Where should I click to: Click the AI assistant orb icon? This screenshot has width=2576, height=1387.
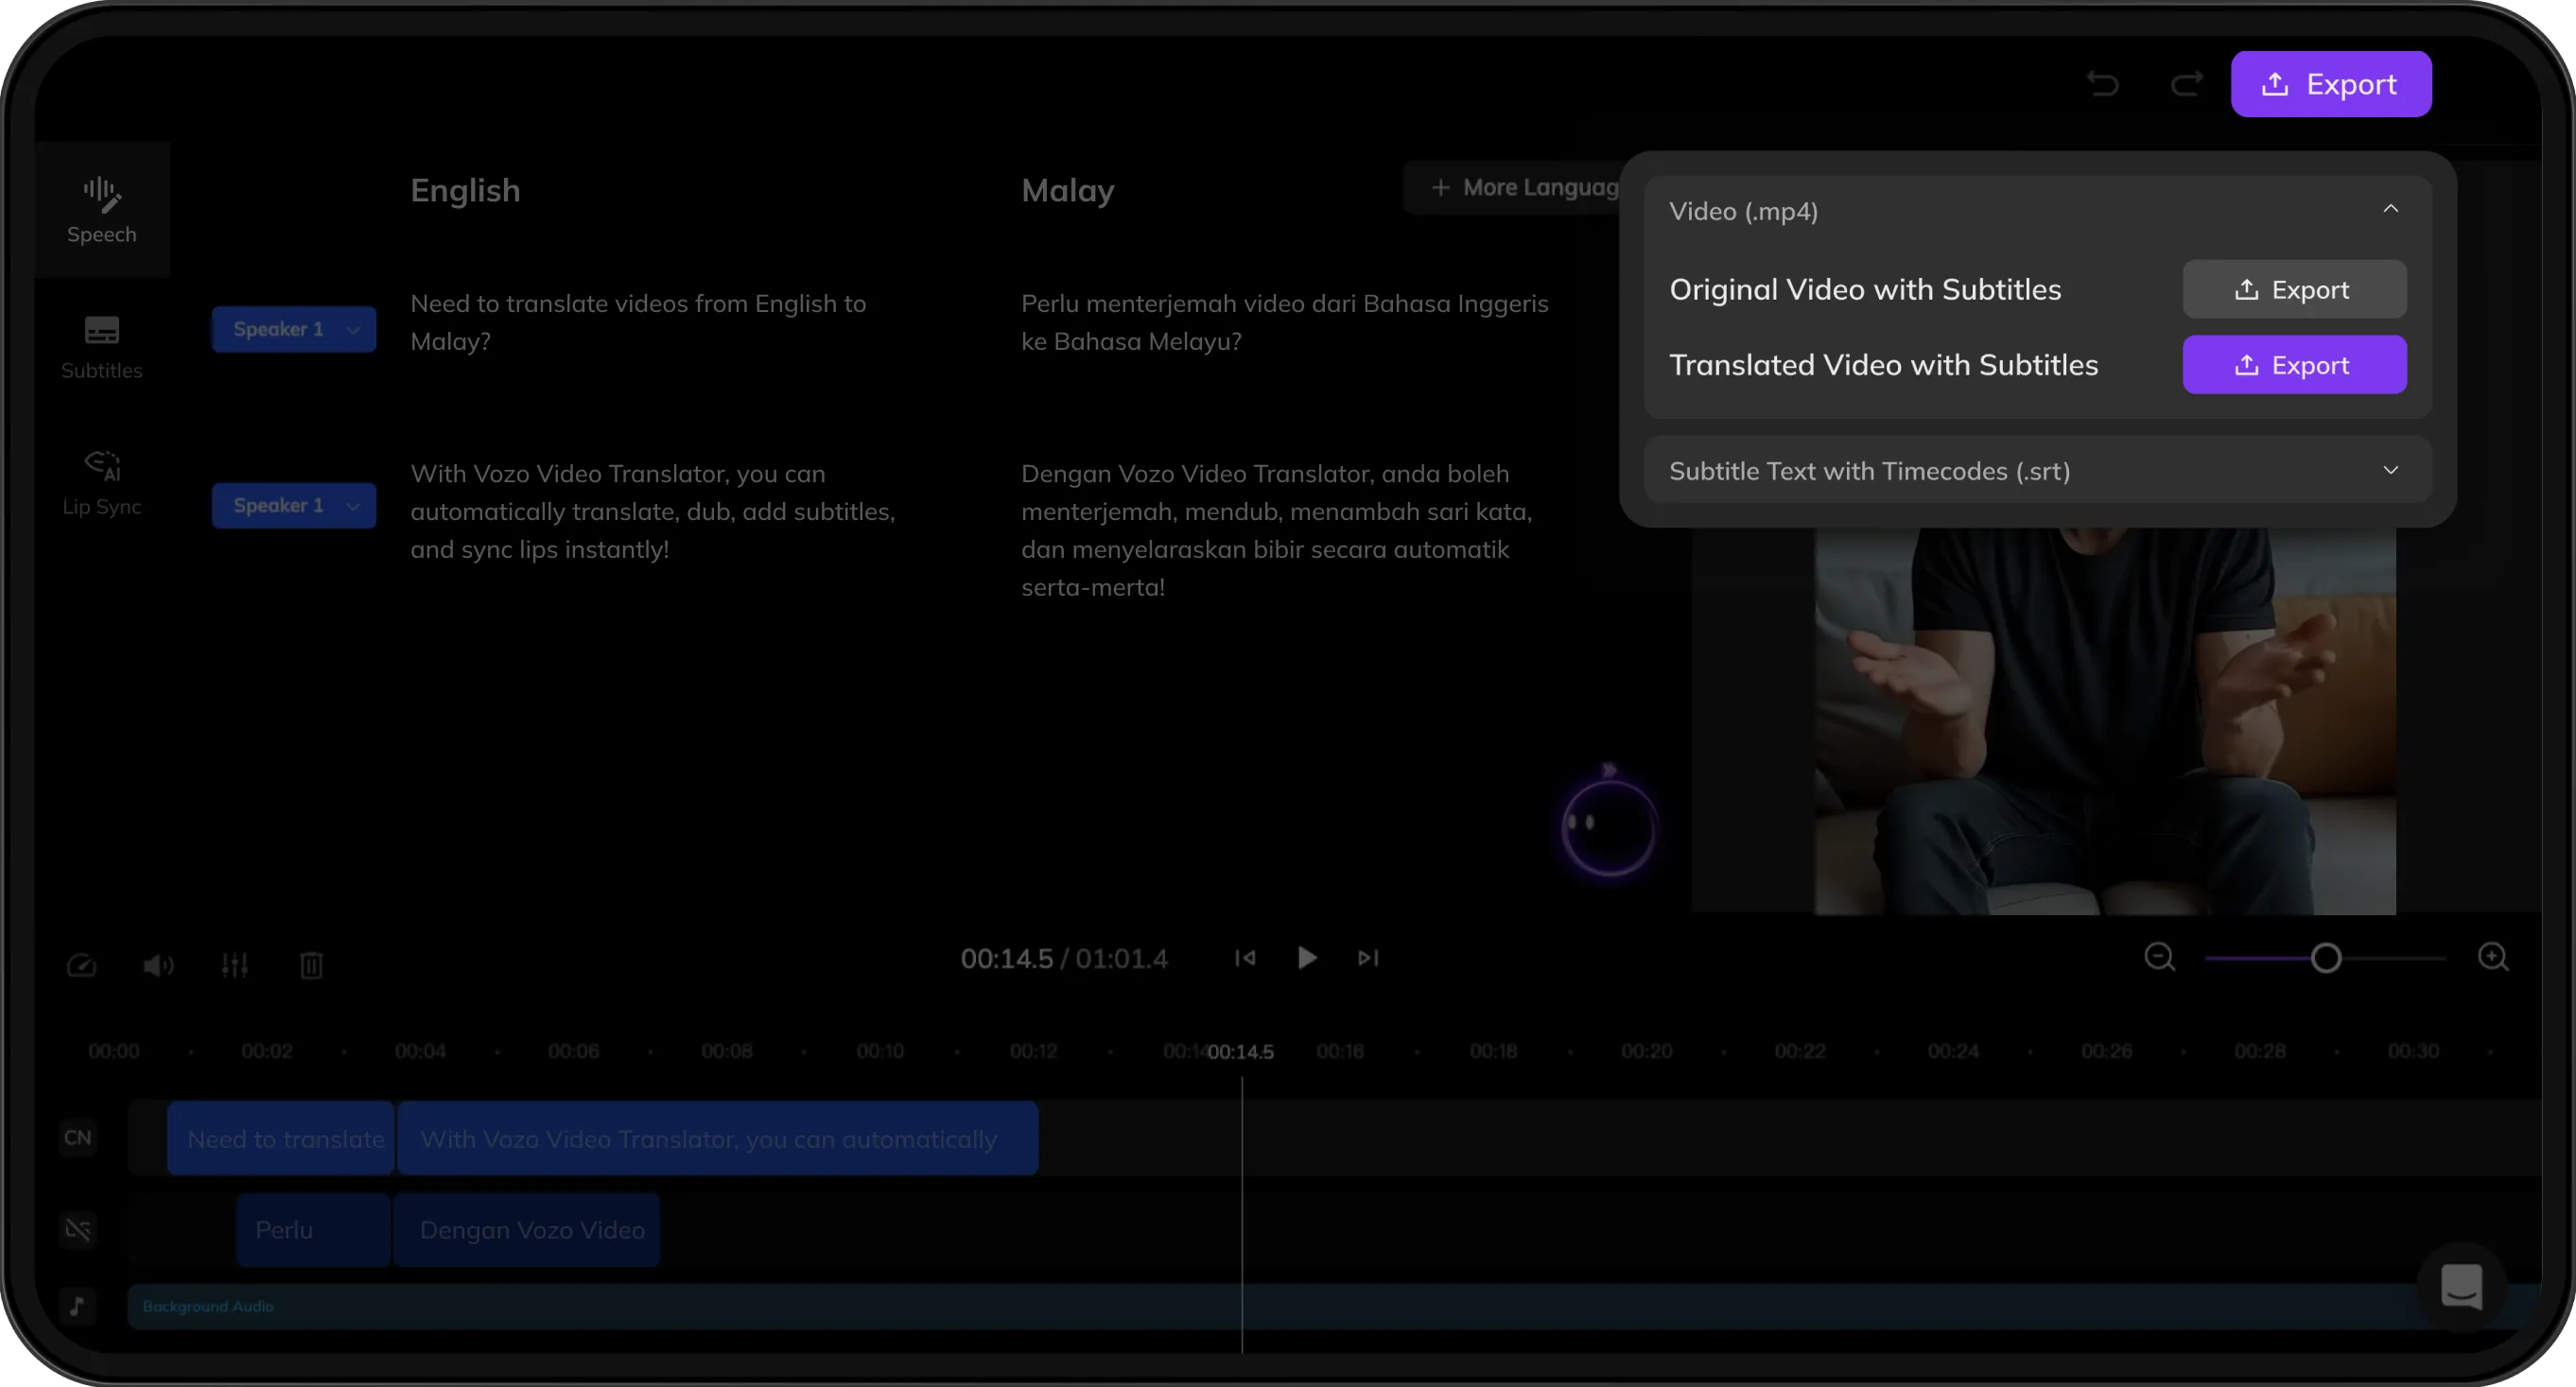(x=1608, y=826)
